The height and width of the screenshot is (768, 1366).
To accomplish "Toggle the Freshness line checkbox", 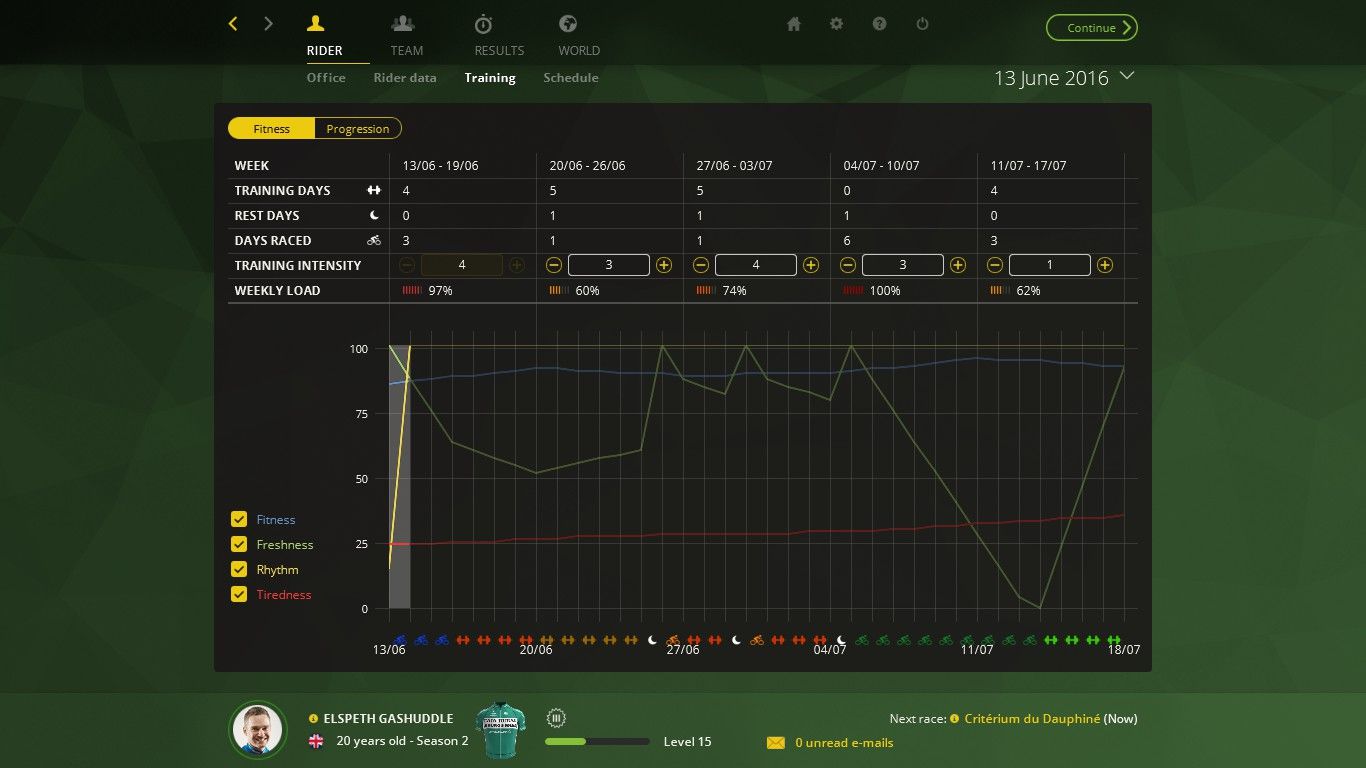I will click(239, 544).
